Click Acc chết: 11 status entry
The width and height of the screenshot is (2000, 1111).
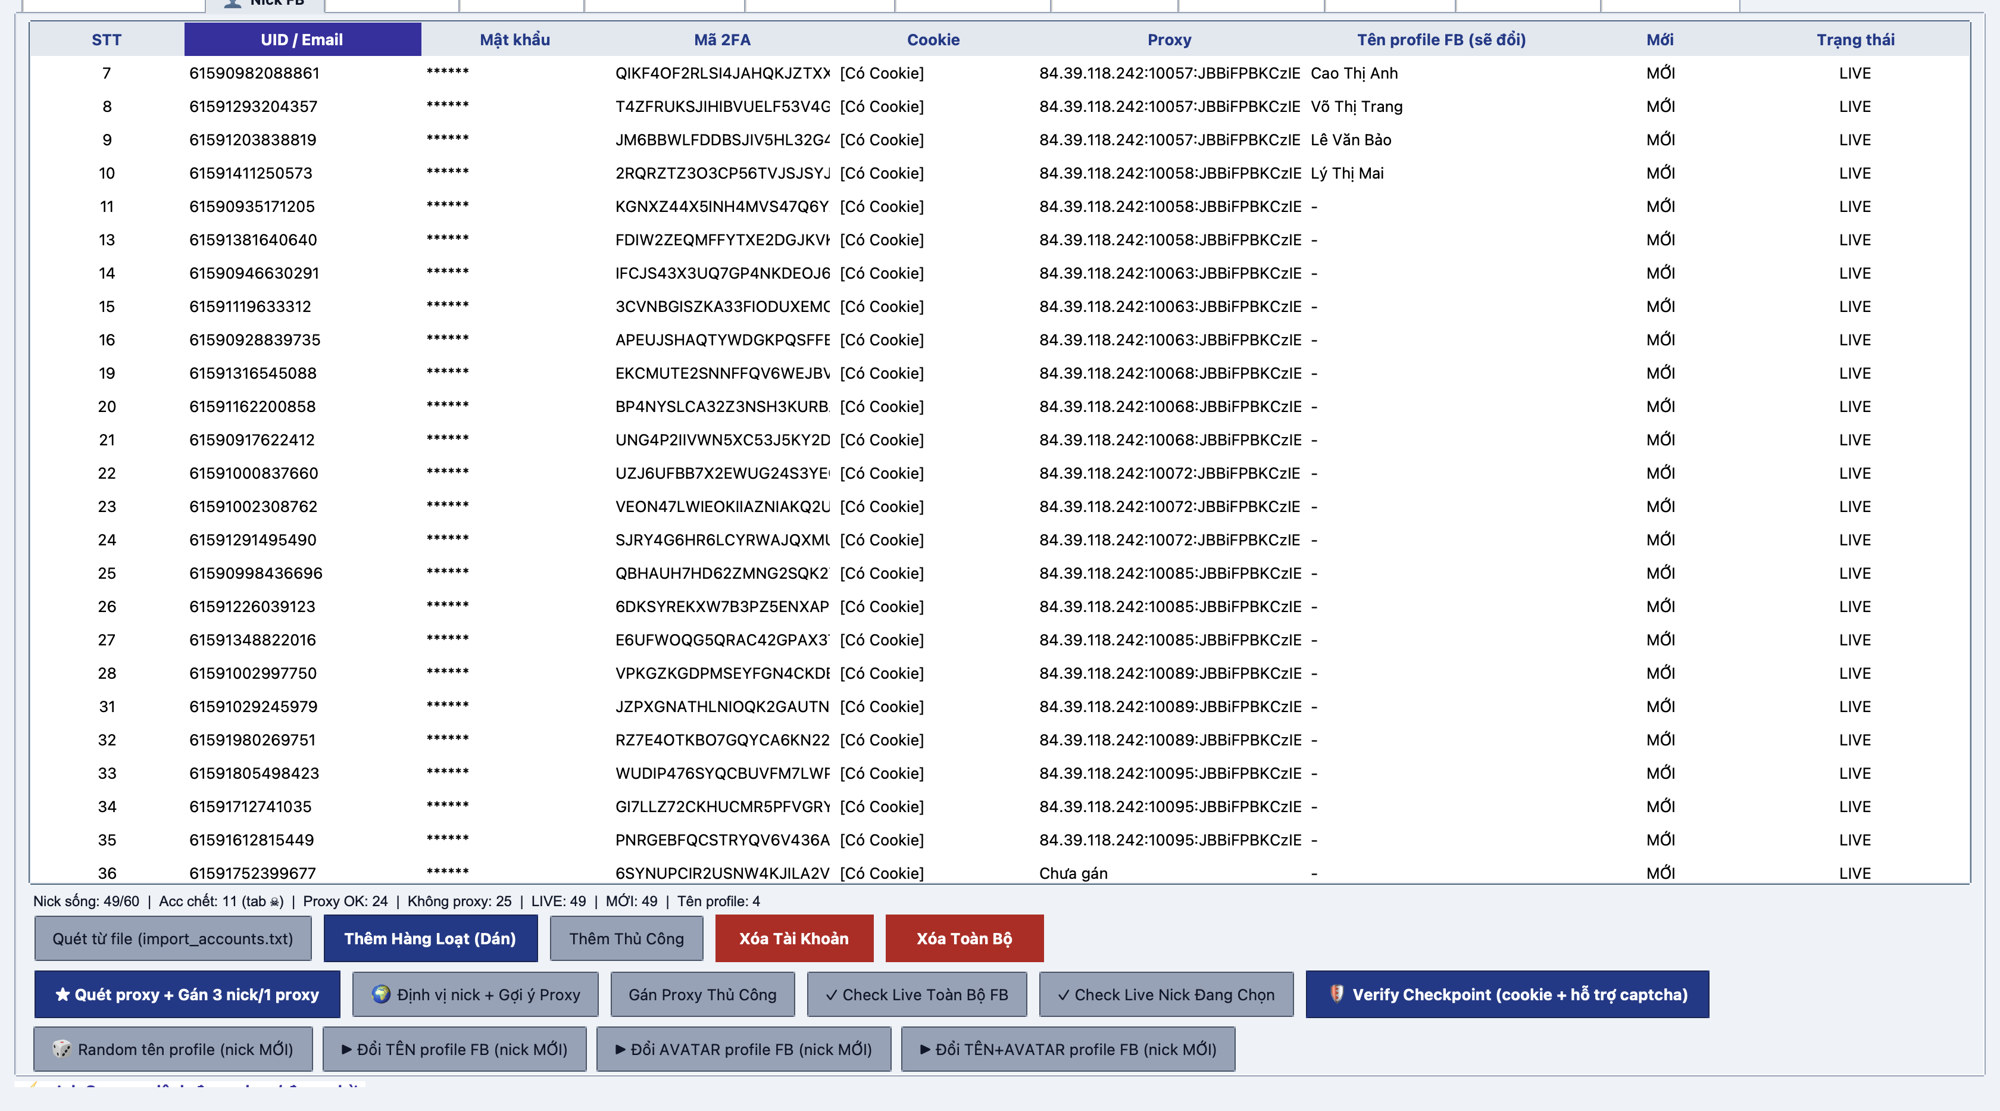coord(221,901)
